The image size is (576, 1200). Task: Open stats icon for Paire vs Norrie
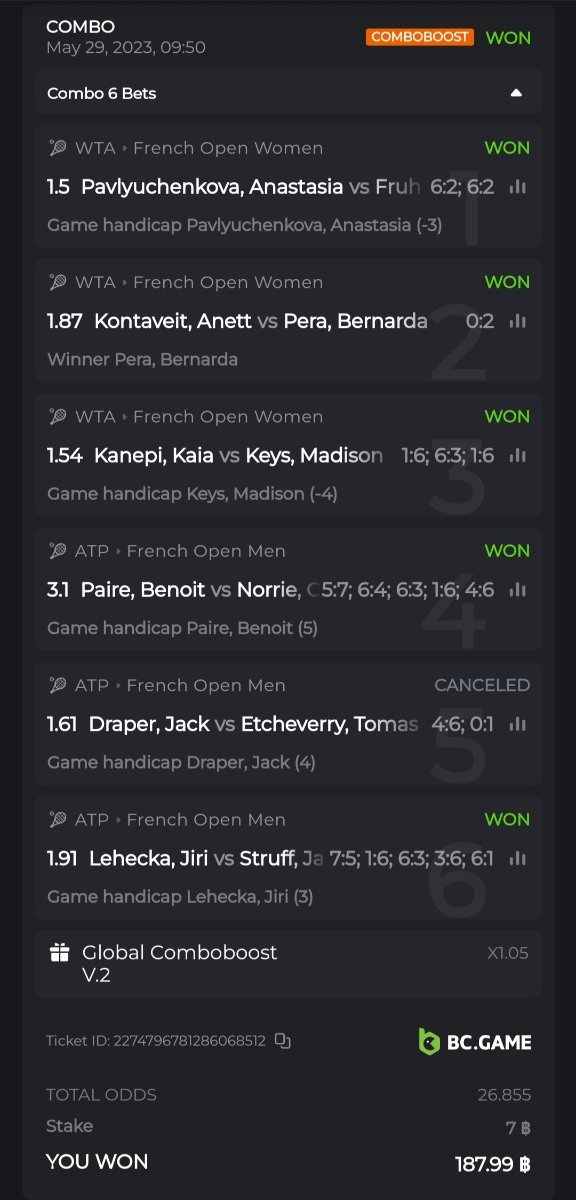517,590
